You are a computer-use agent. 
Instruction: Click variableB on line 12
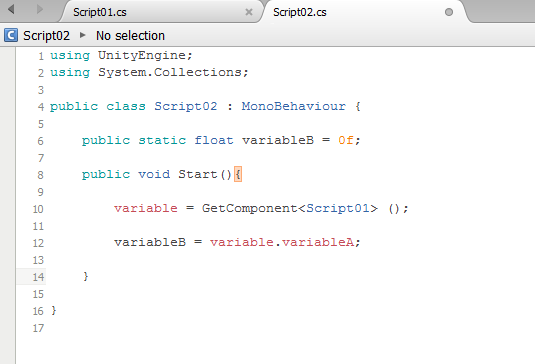click(x=150, y=243)
